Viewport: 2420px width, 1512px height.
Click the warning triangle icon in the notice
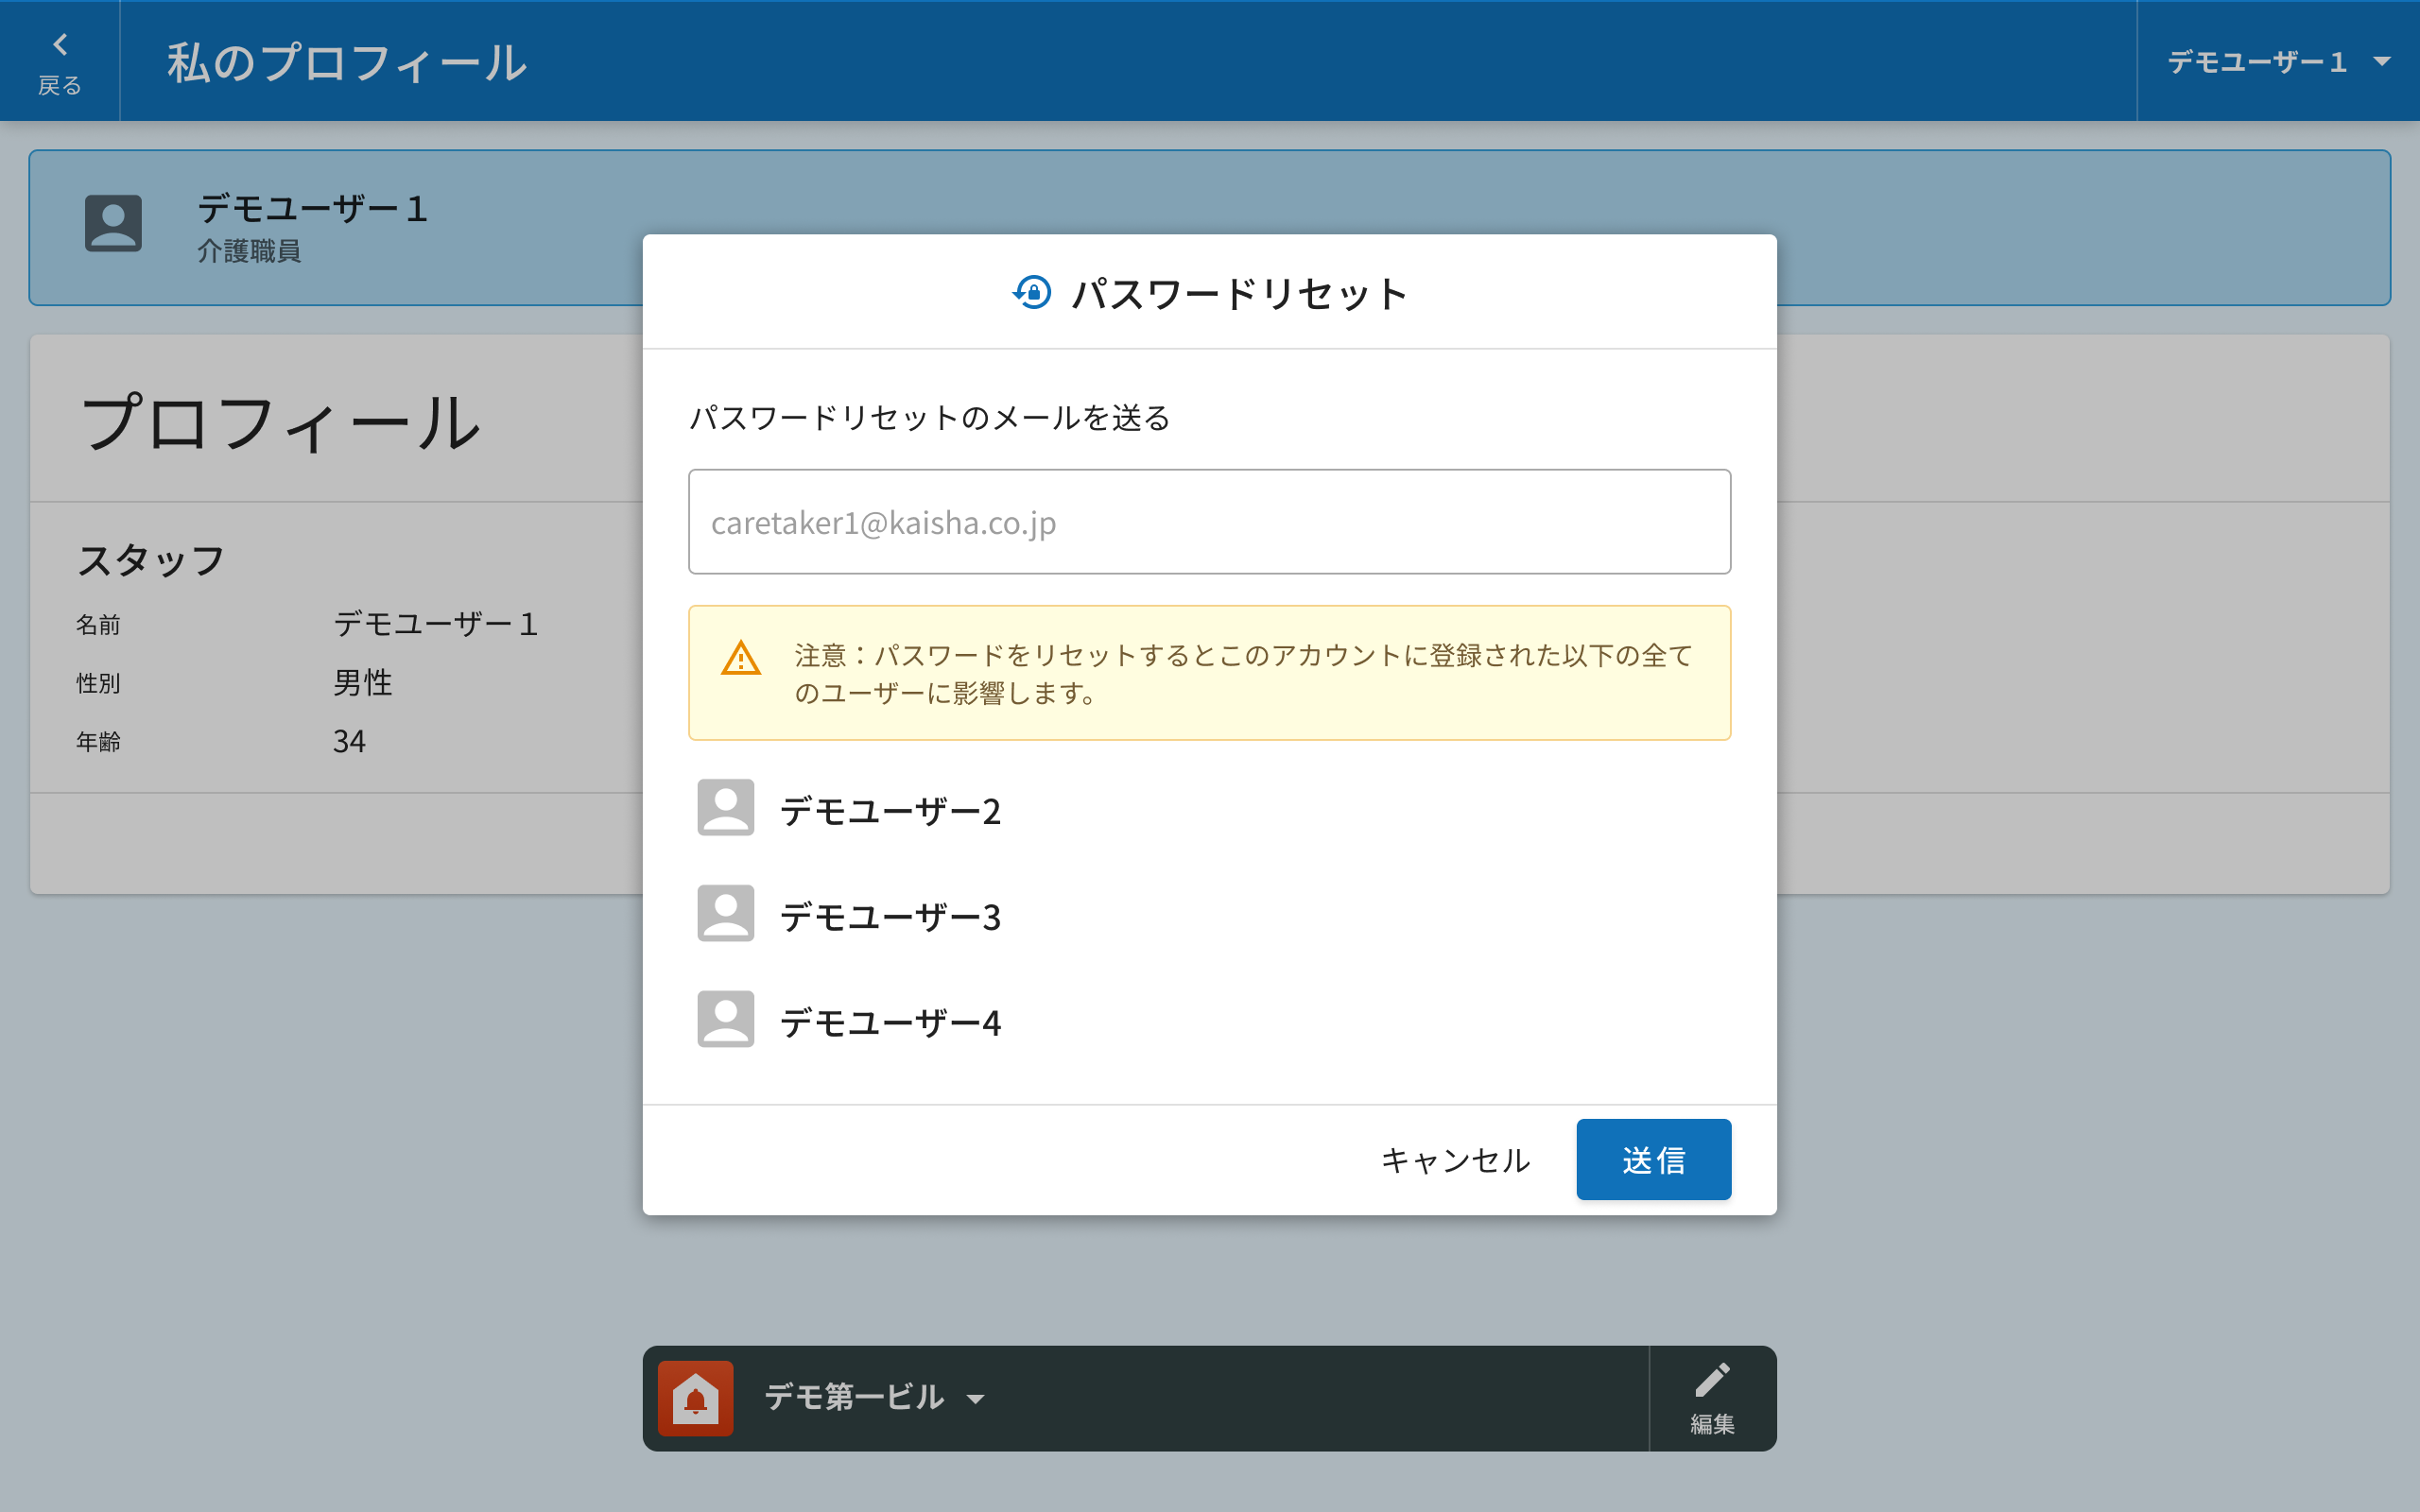[x=741, y=659]
